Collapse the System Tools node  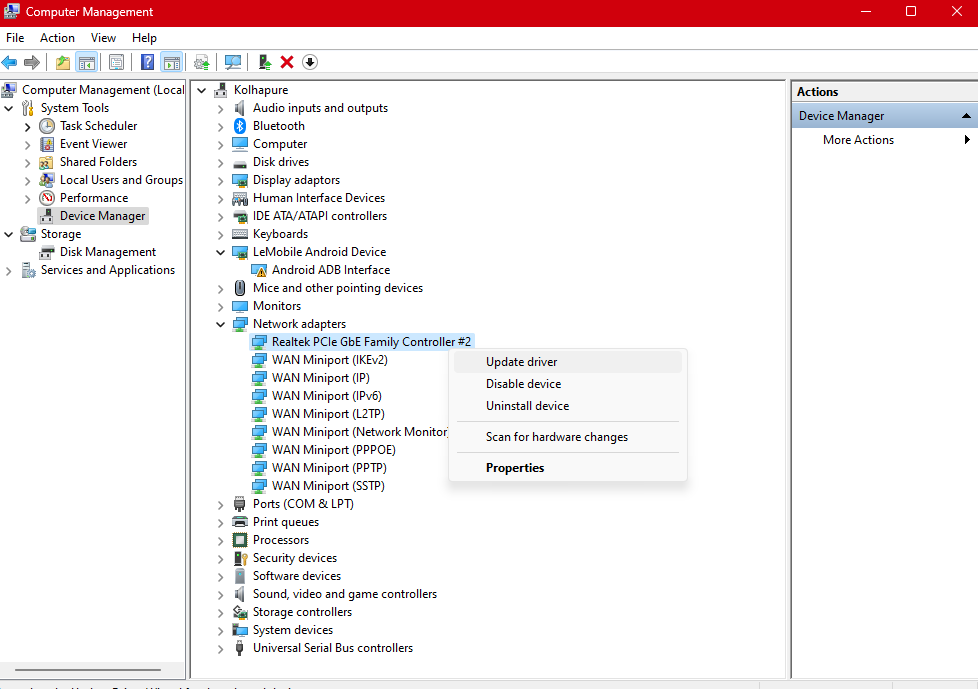click(x=9, y=108)
